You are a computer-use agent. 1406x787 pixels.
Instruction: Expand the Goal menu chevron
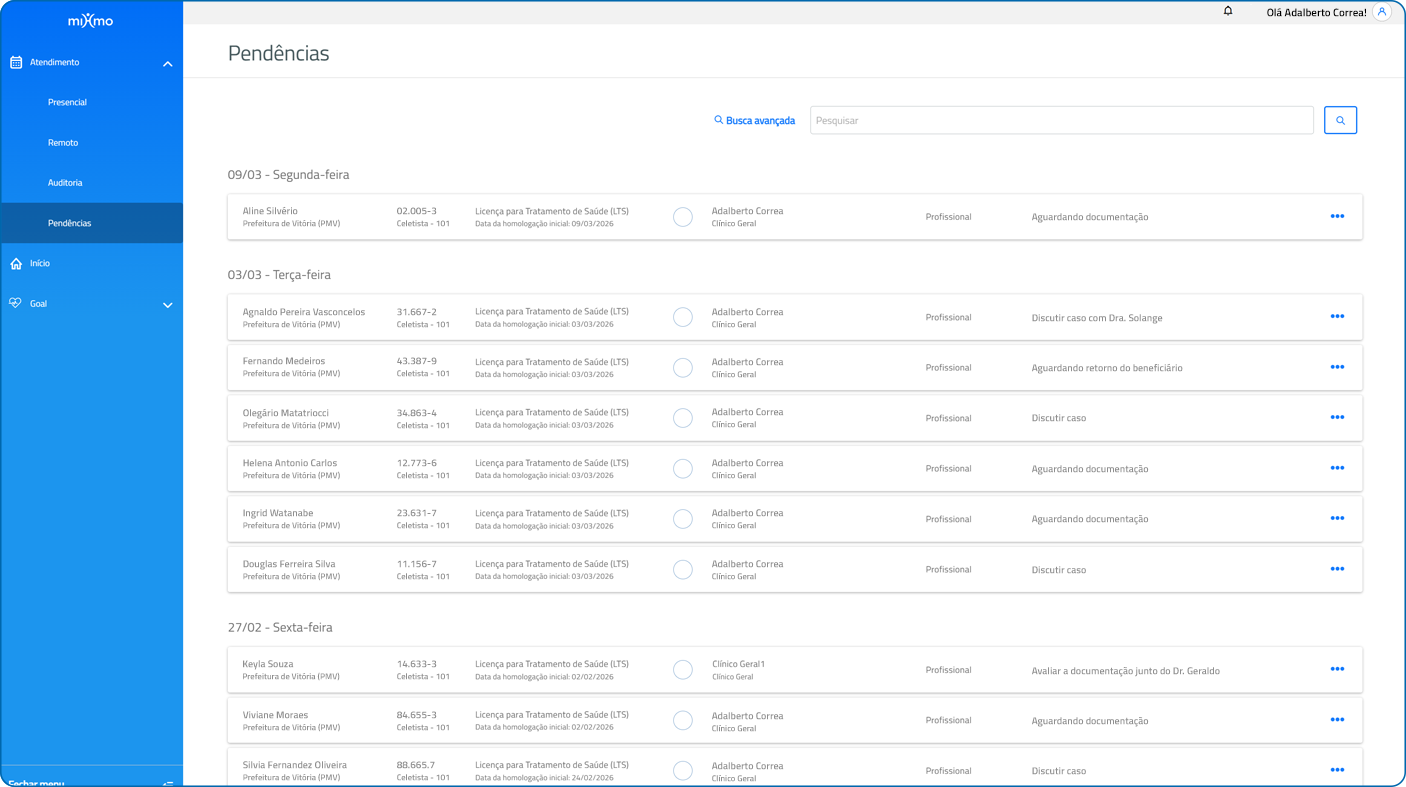coord(167,305)
